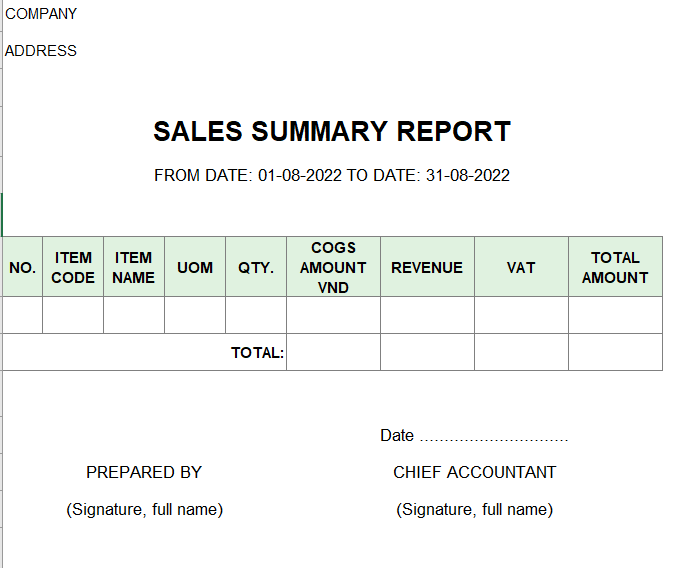Viewport: 690px width, 568px height.
Task: Select the VAT header cell
Action: tap(521, 267)
